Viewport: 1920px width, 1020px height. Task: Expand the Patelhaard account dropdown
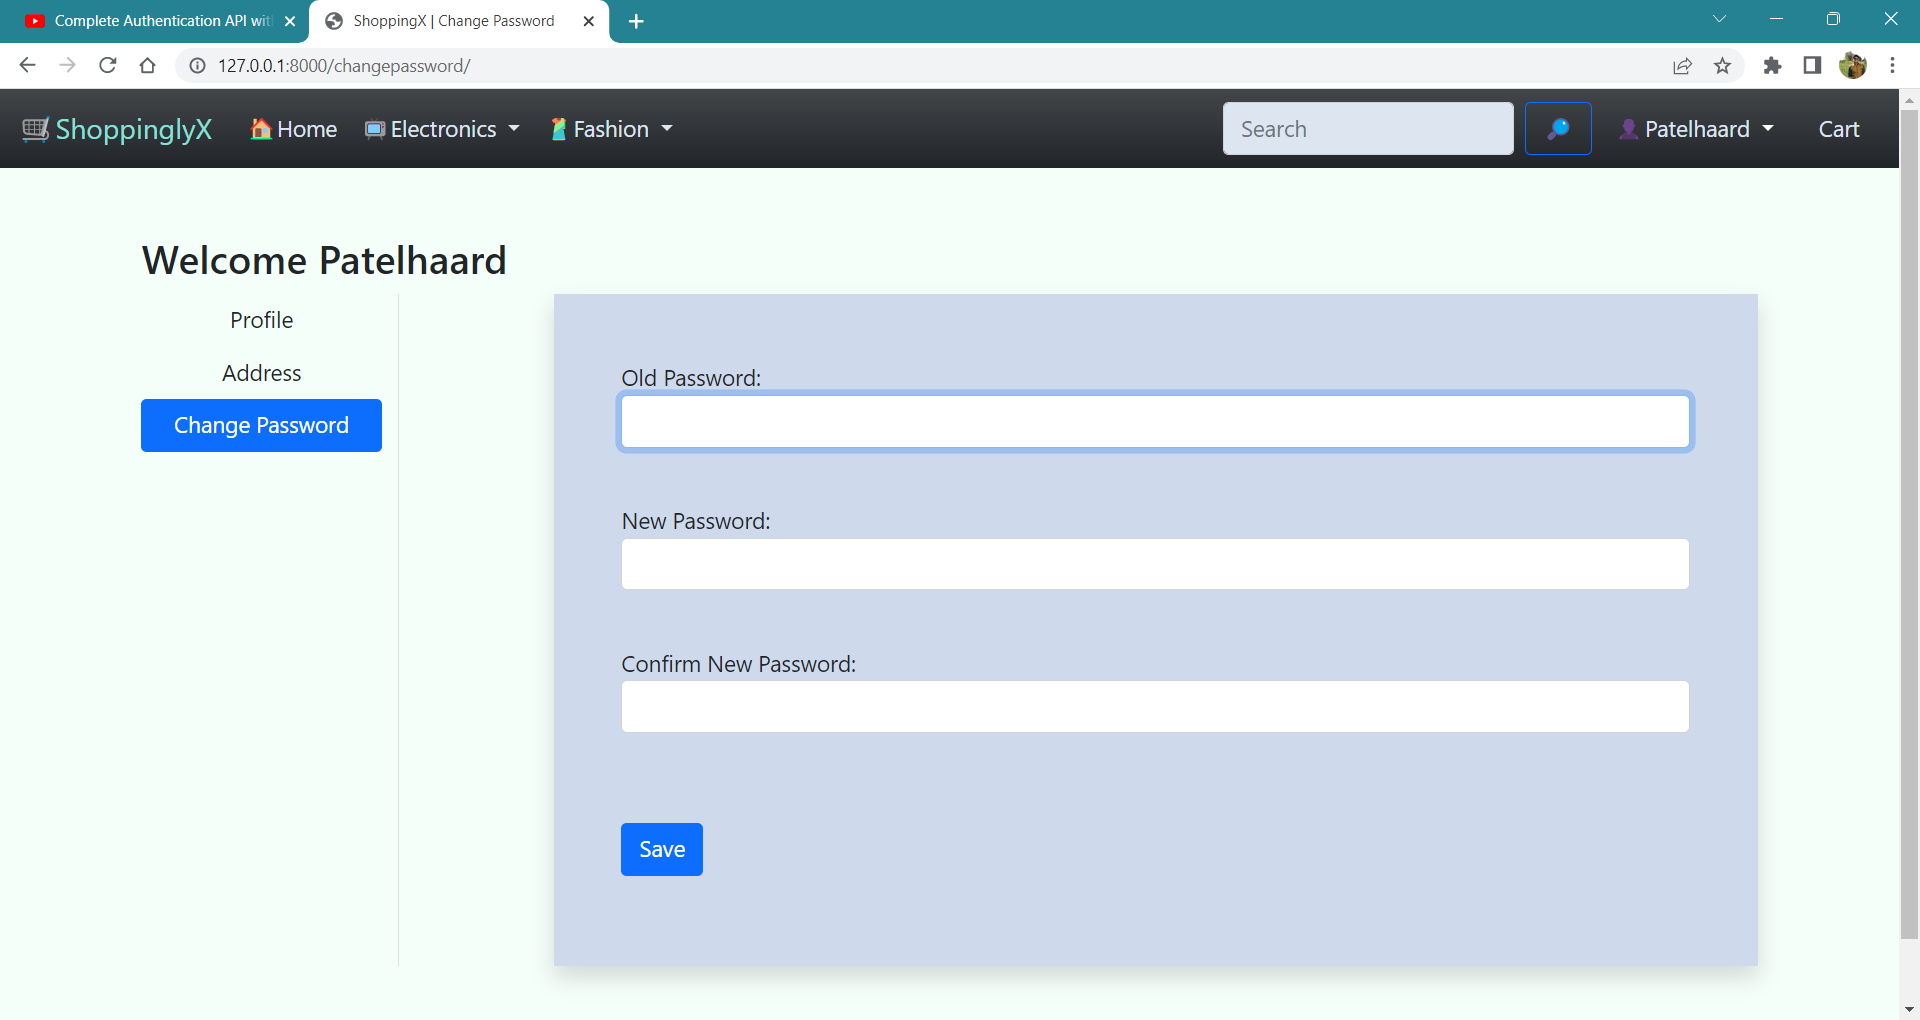click(1697, 128)
